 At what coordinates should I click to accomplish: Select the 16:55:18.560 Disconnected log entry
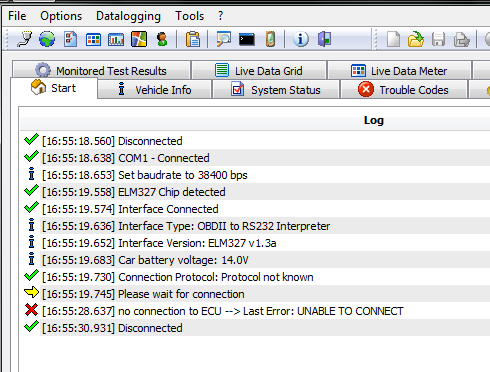pyautogui.click(x=255, y=141)
